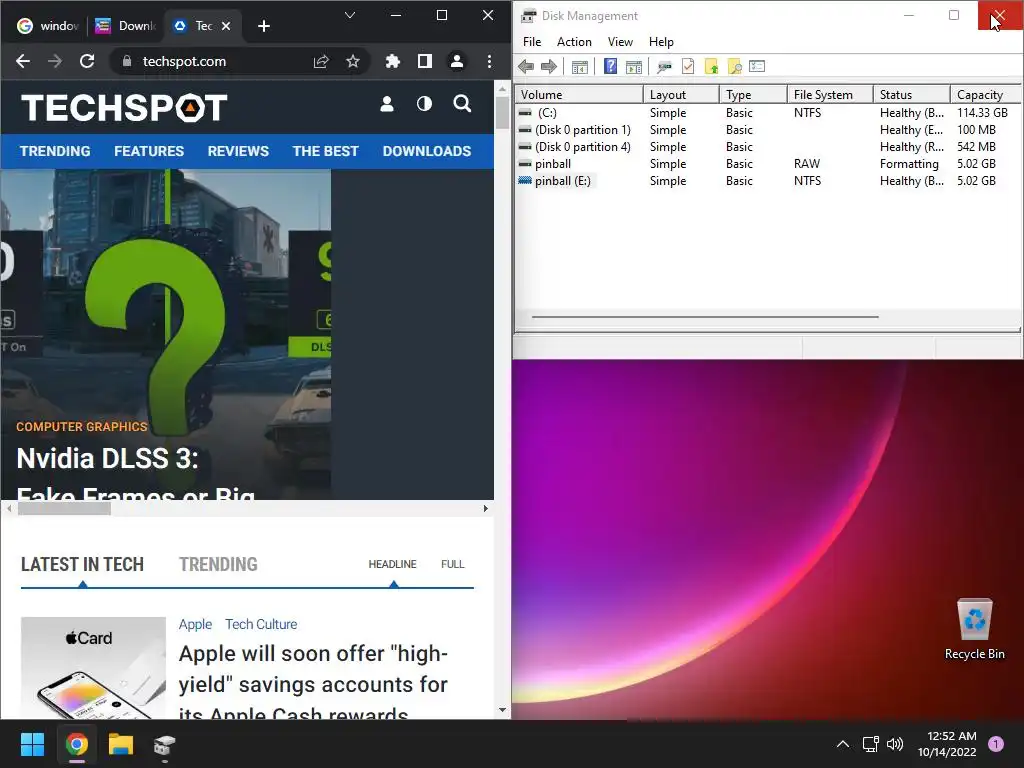Open Chrome Extensions puzzle icon
1024x768 pixels.
click(x=392, y=61)
